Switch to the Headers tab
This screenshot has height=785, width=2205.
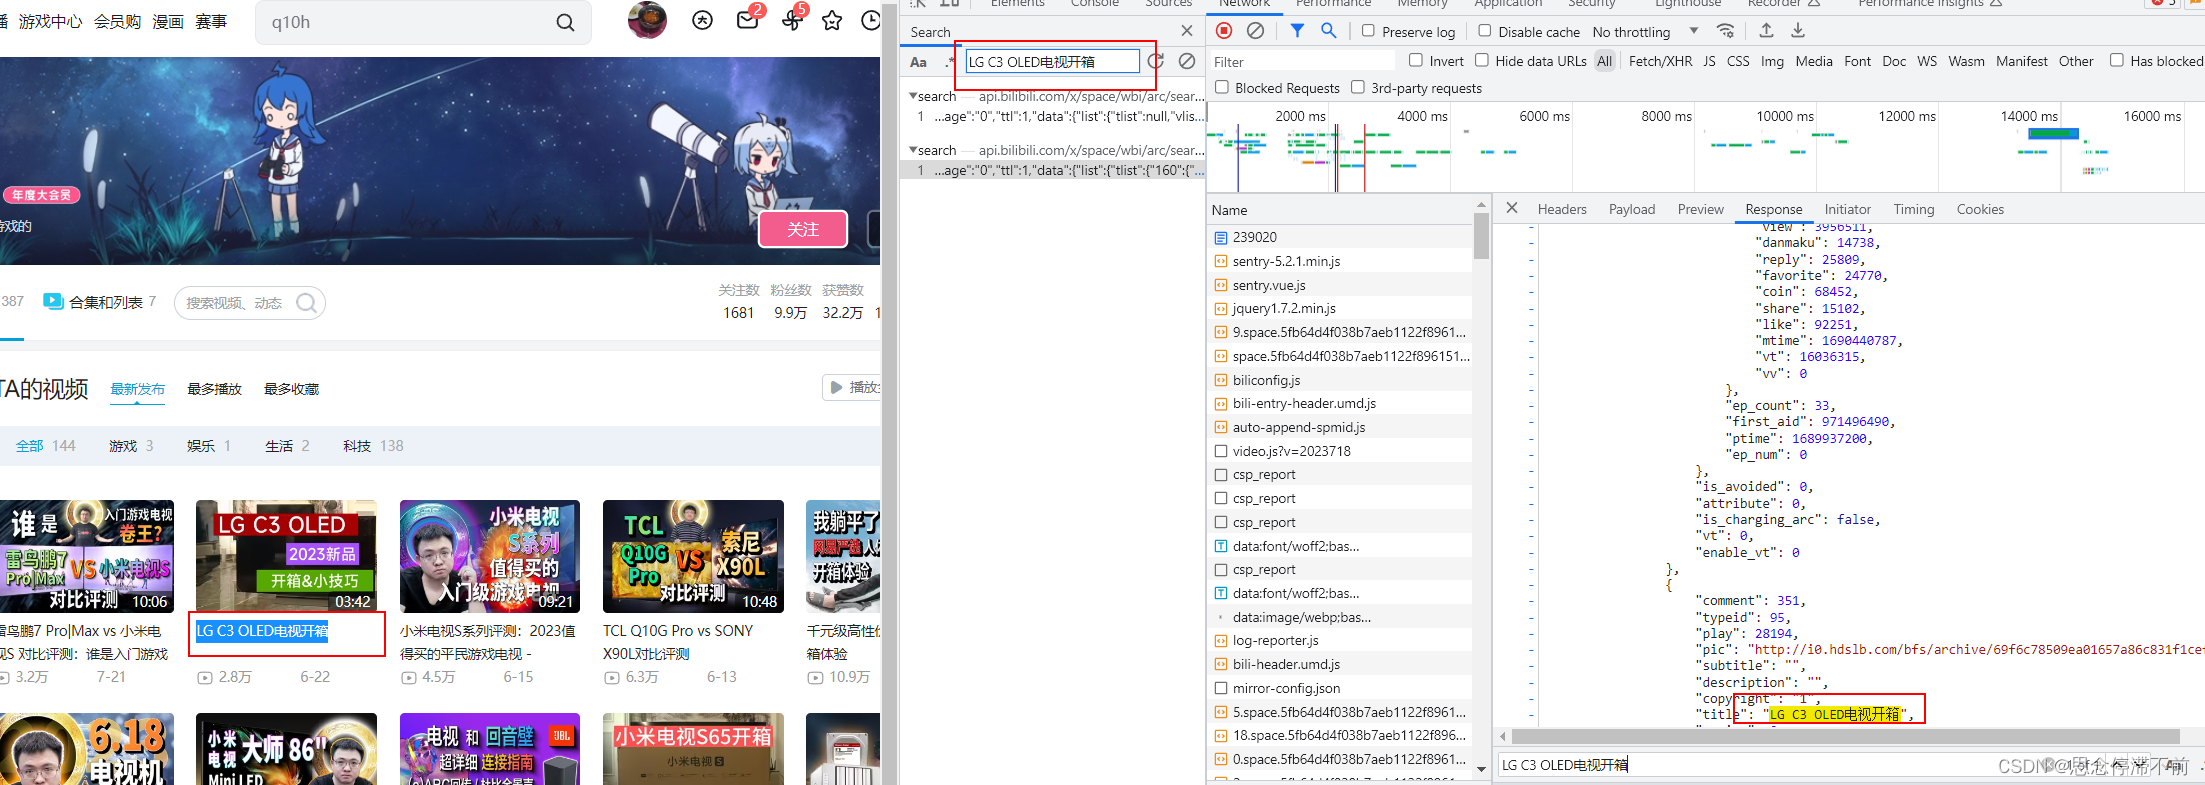1562,209
